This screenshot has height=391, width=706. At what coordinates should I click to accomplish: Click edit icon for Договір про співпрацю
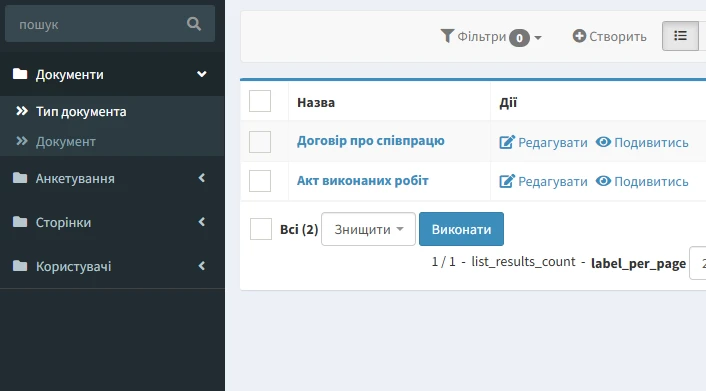coord(507,142)
